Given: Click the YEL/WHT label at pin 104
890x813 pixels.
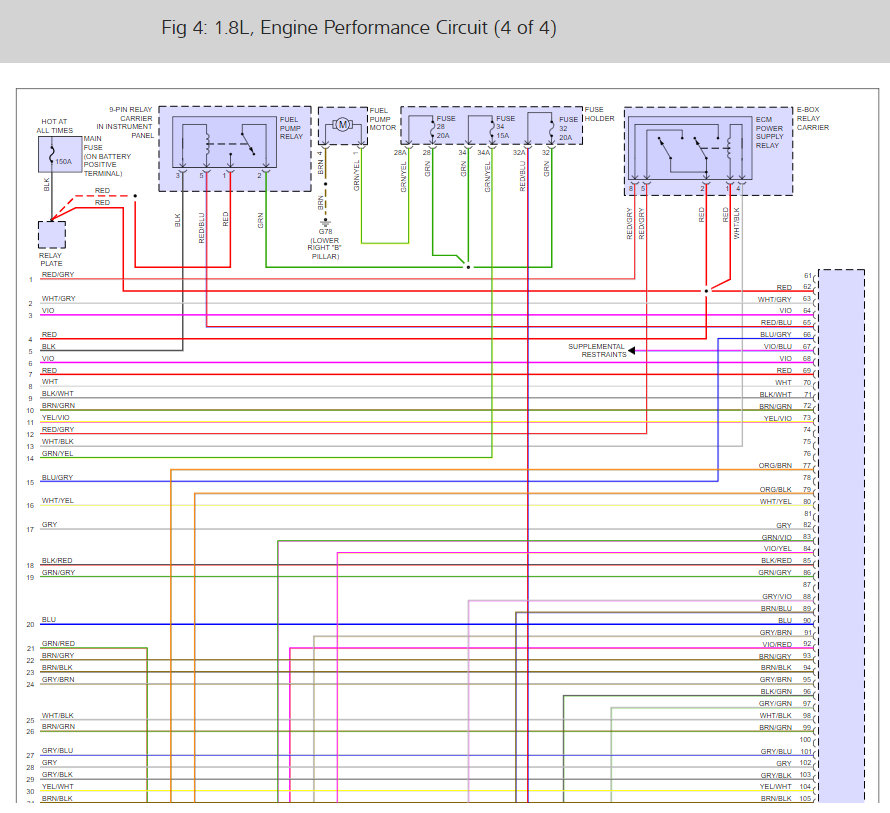Looking at the screenshot, I should tap(776, 786).
